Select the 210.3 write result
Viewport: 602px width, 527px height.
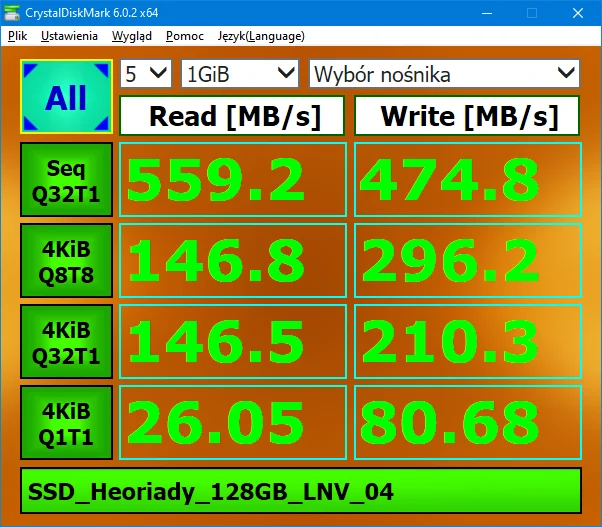click(x=468, y=342)
